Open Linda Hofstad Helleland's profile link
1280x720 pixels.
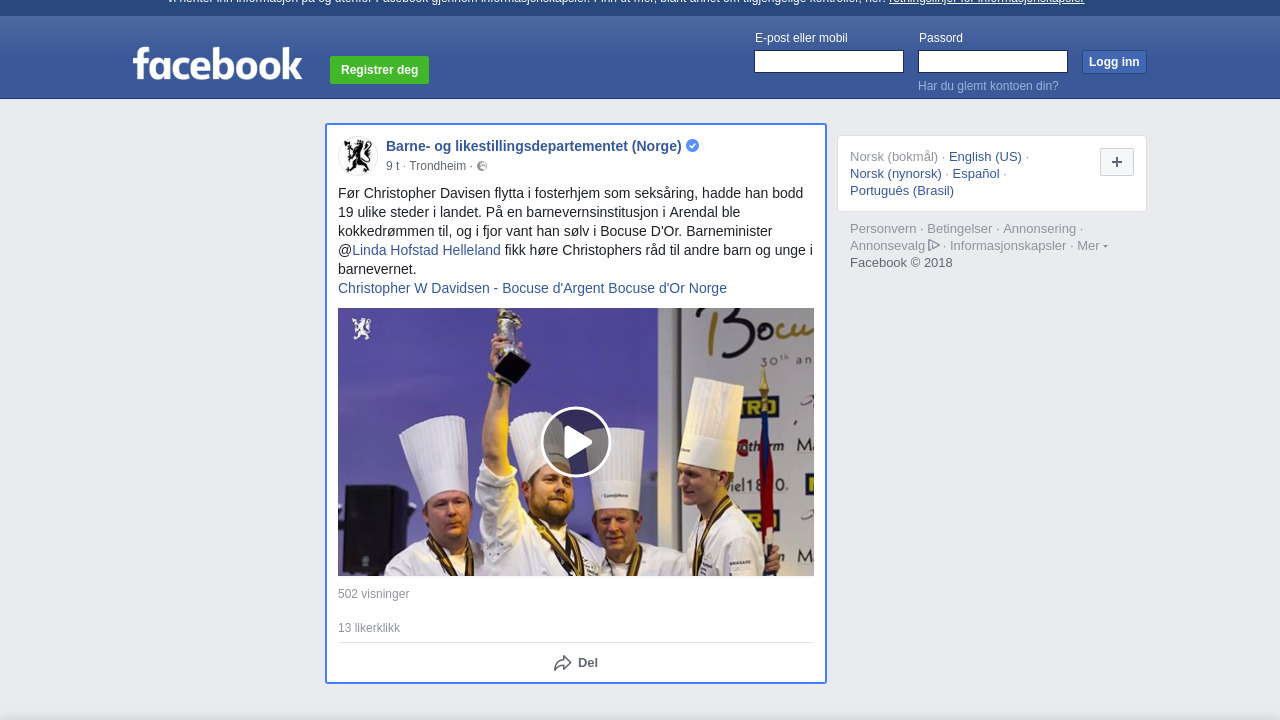coord(426,250)
